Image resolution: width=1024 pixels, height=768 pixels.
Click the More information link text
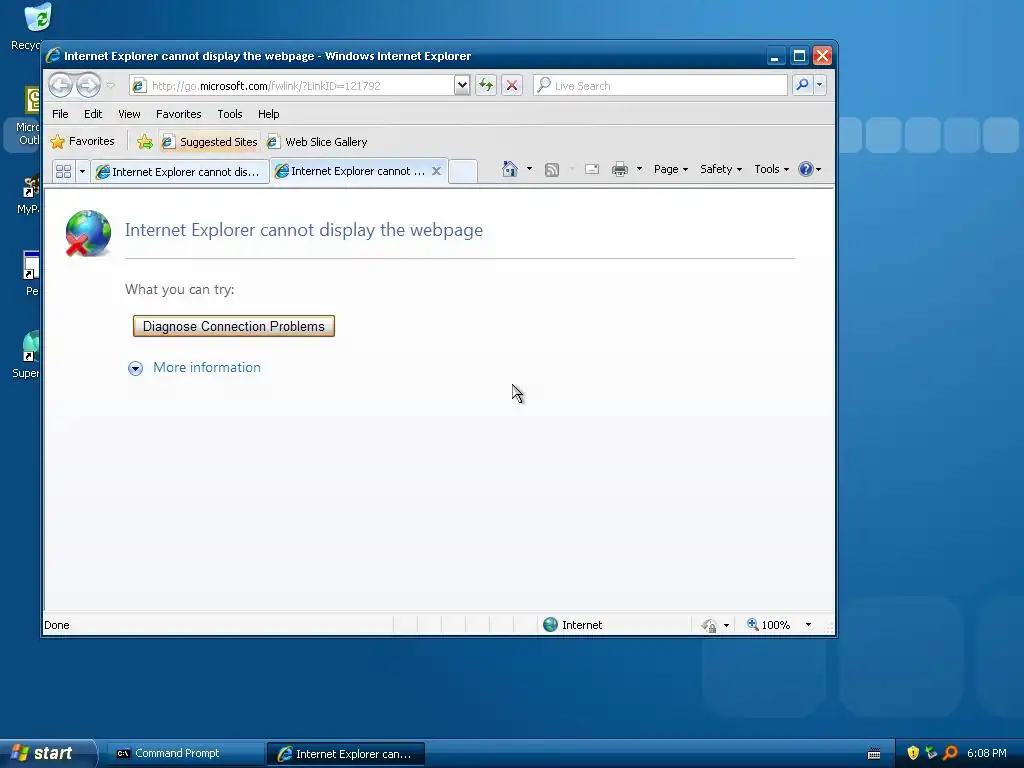tap(206, 367)
